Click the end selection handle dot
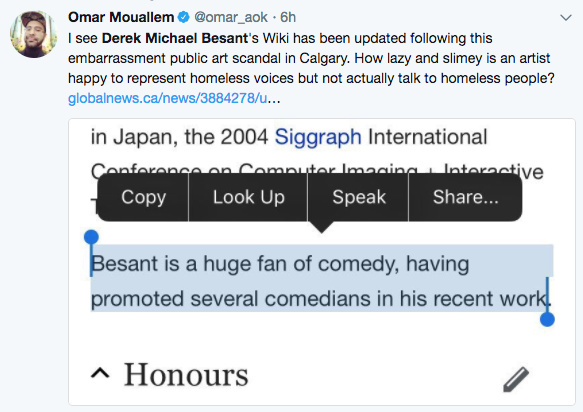The width and height of the screenshot is (583, 412). [x=547, y=319]
